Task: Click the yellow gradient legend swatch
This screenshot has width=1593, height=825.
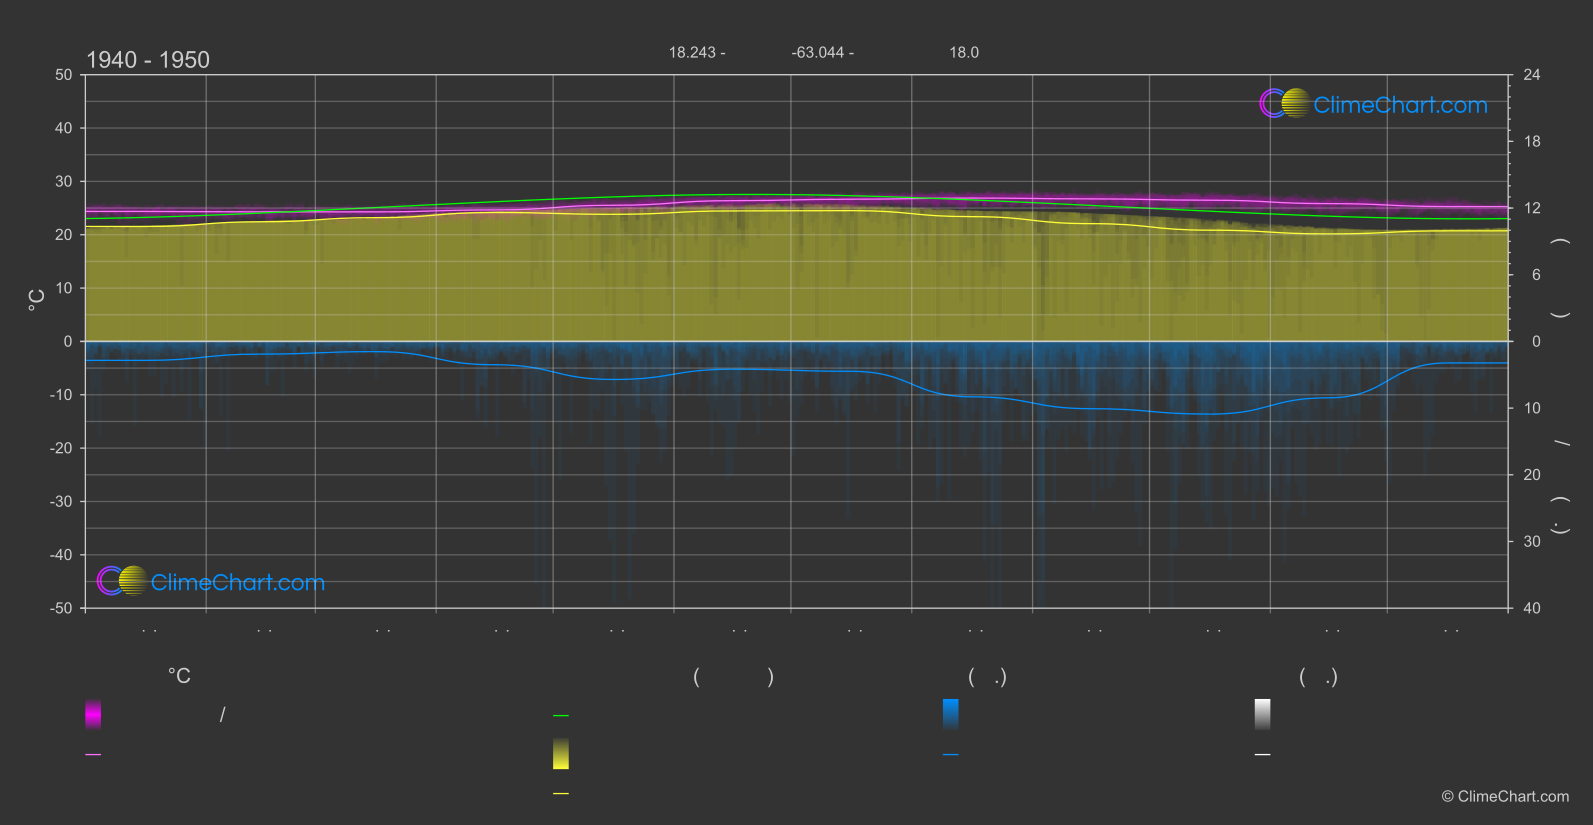Action: 561,754
